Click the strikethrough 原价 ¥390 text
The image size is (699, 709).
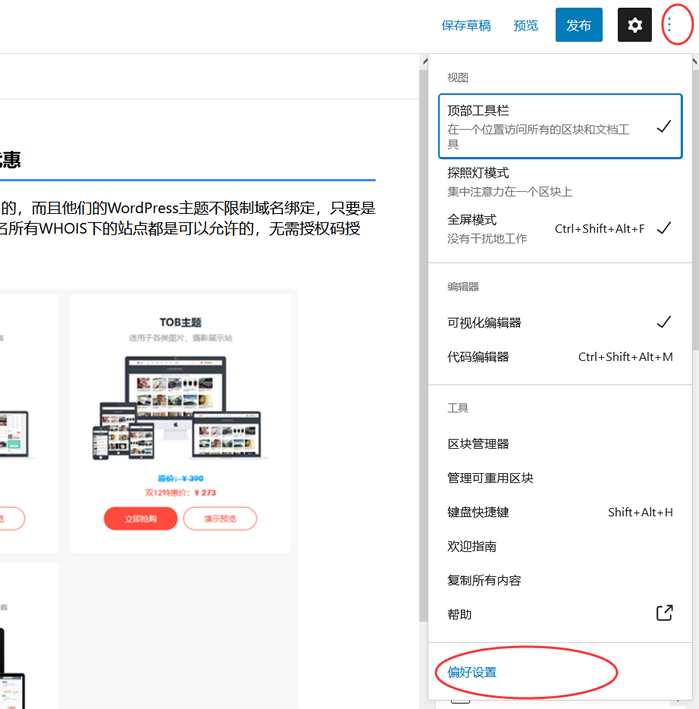pyautogui.click(x=180, y=478)
